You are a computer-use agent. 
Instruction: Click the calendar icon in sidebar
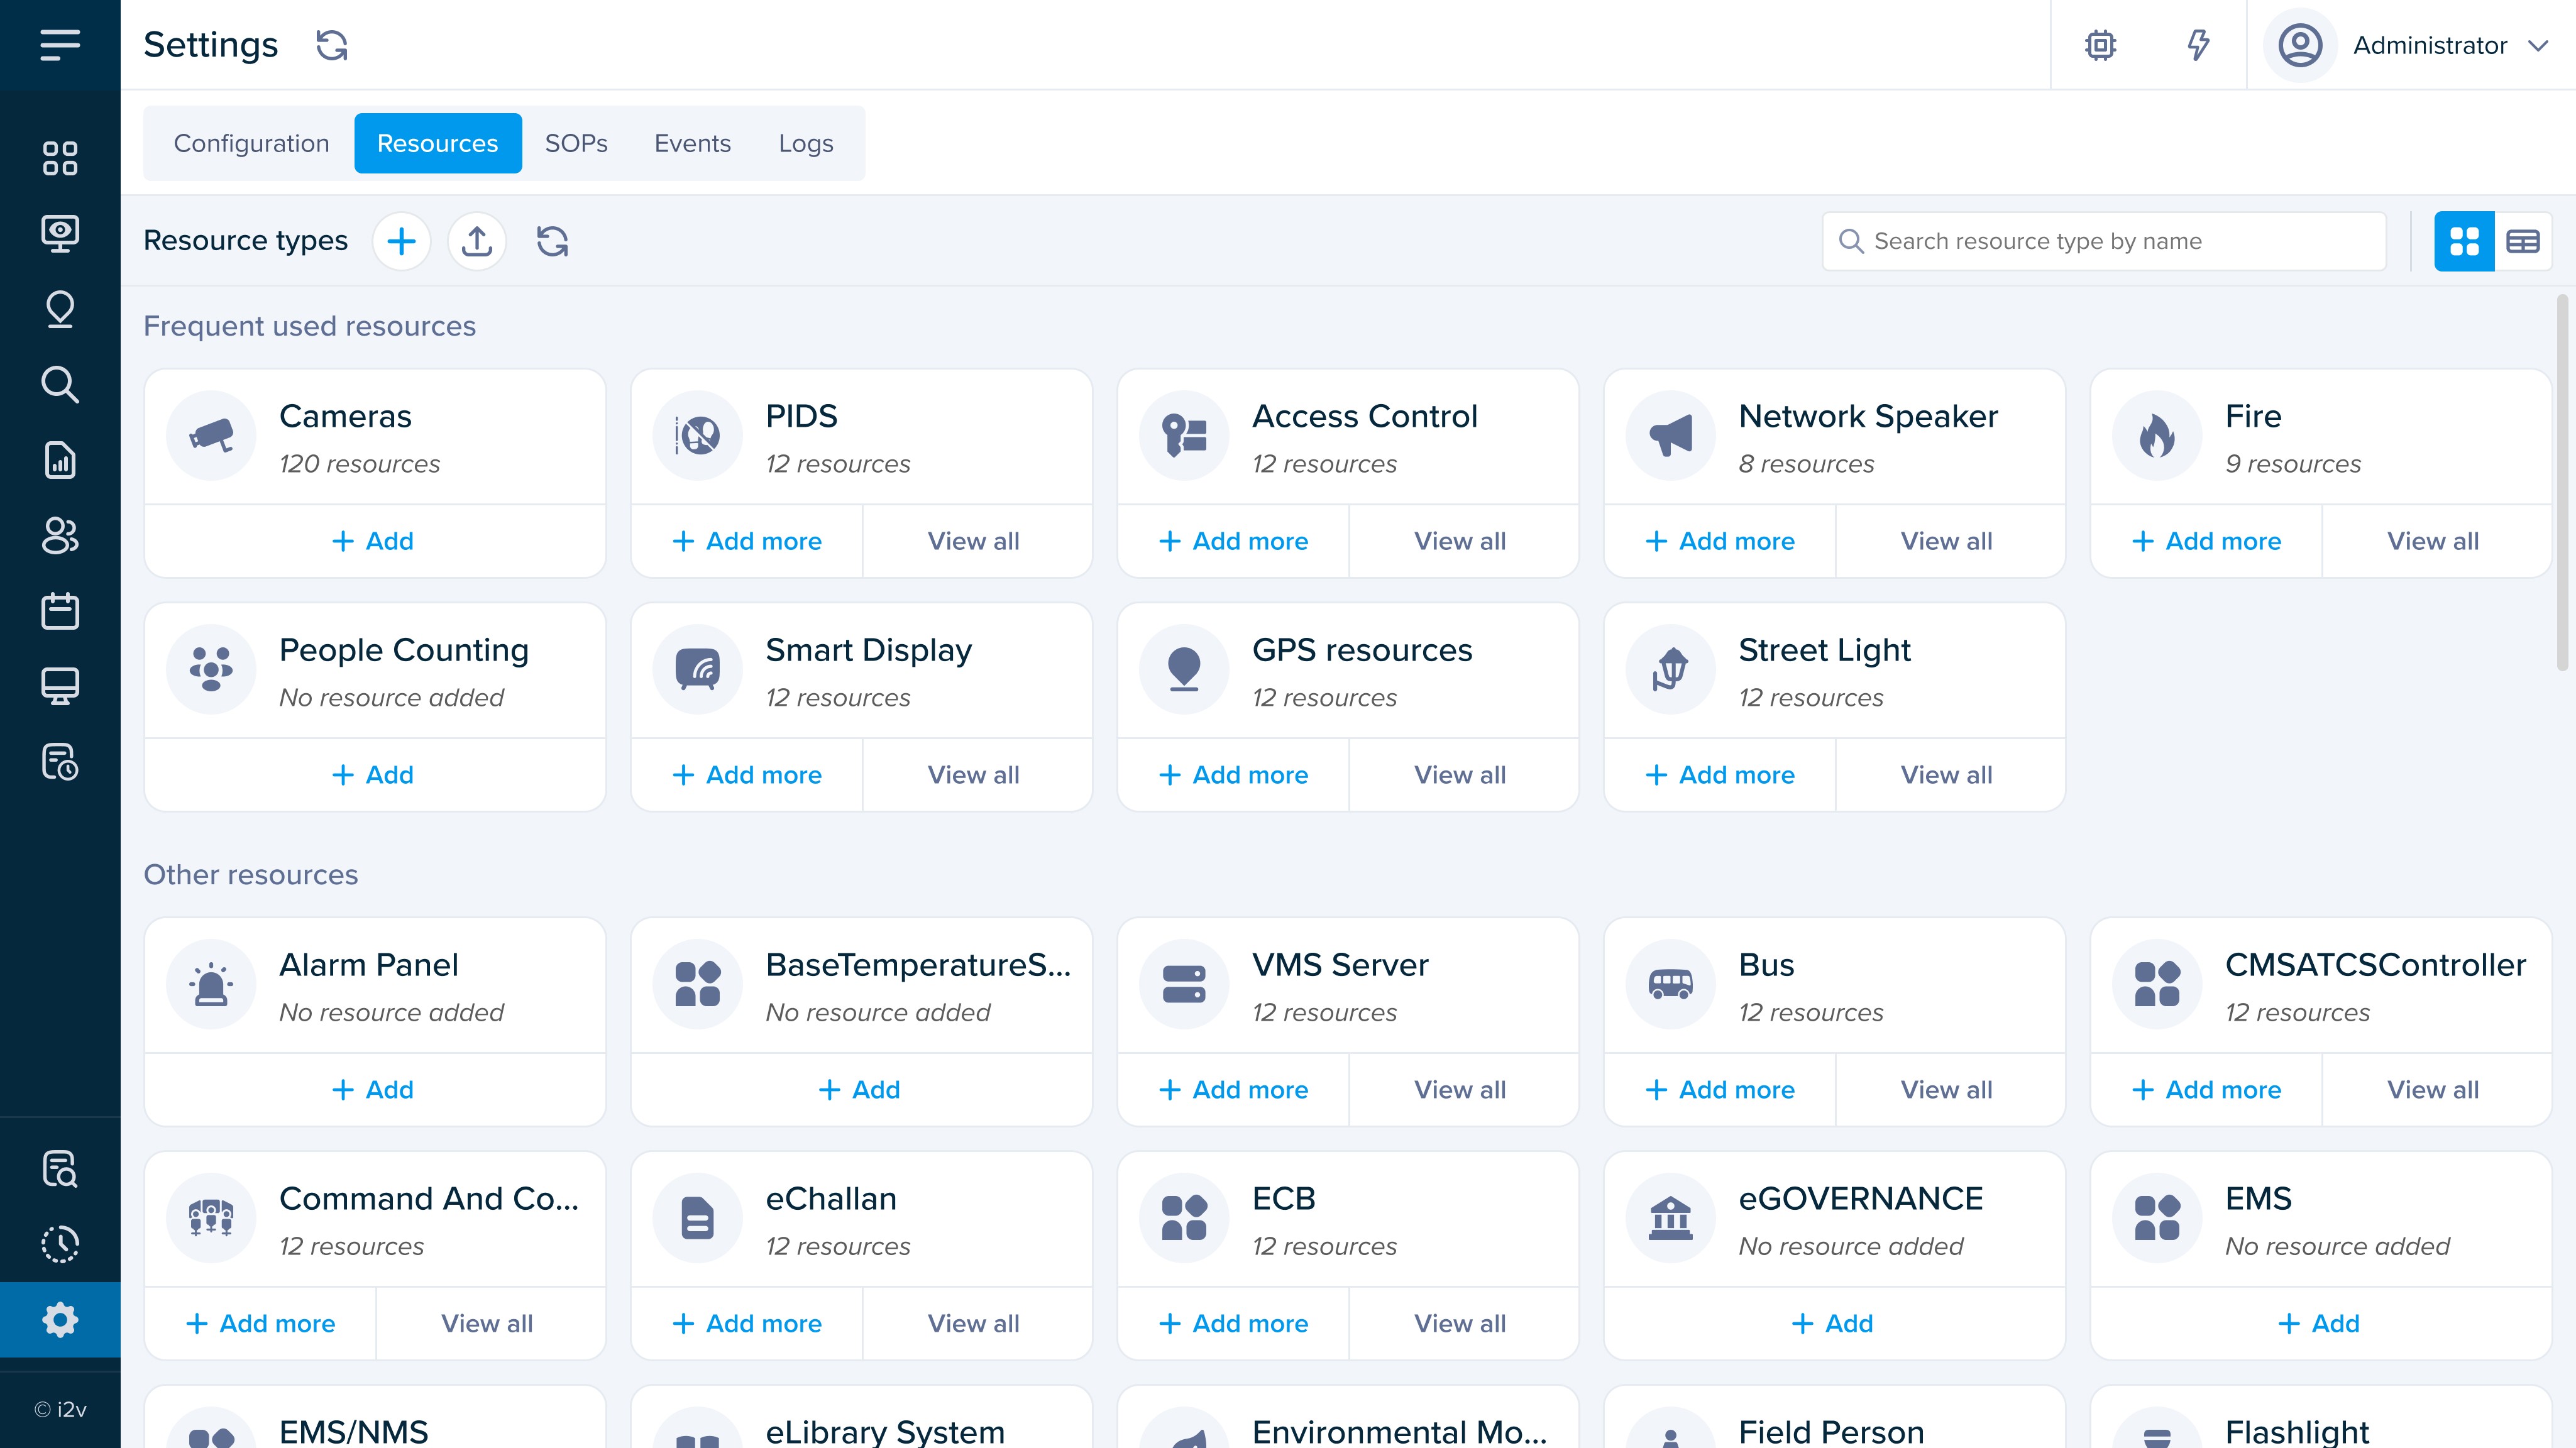[x=60, y=611]
